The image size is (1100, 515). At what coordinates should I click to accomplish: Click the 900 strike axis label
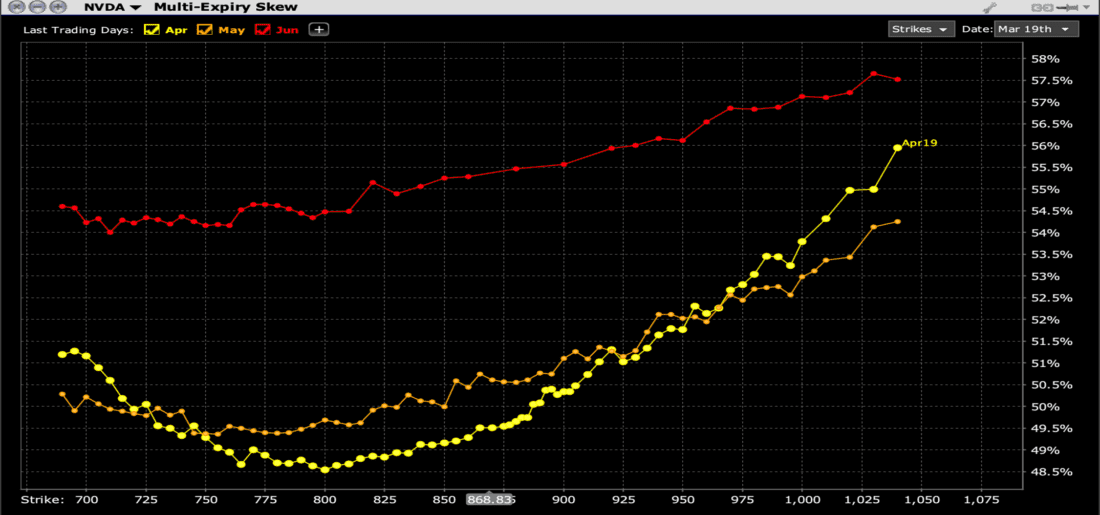point(563,500)
